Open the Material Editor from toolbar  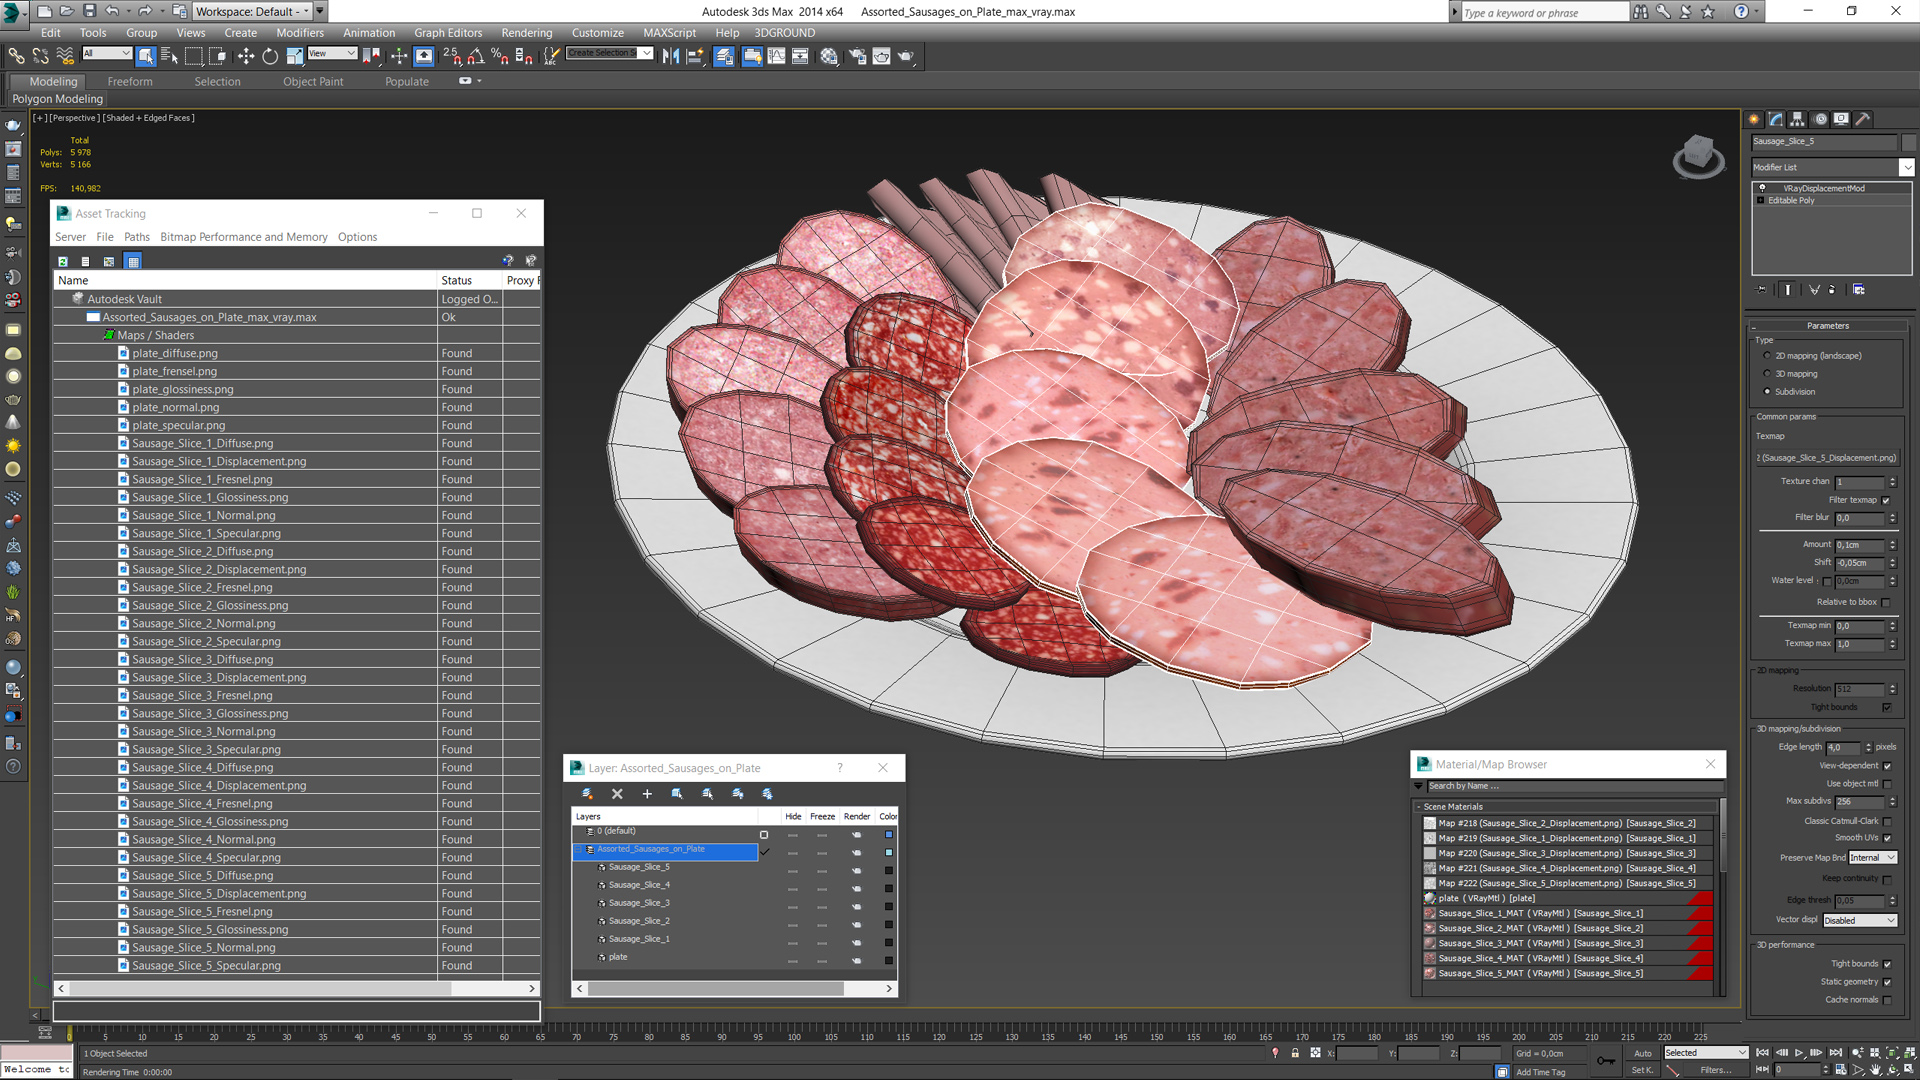(x=829, y=57)
